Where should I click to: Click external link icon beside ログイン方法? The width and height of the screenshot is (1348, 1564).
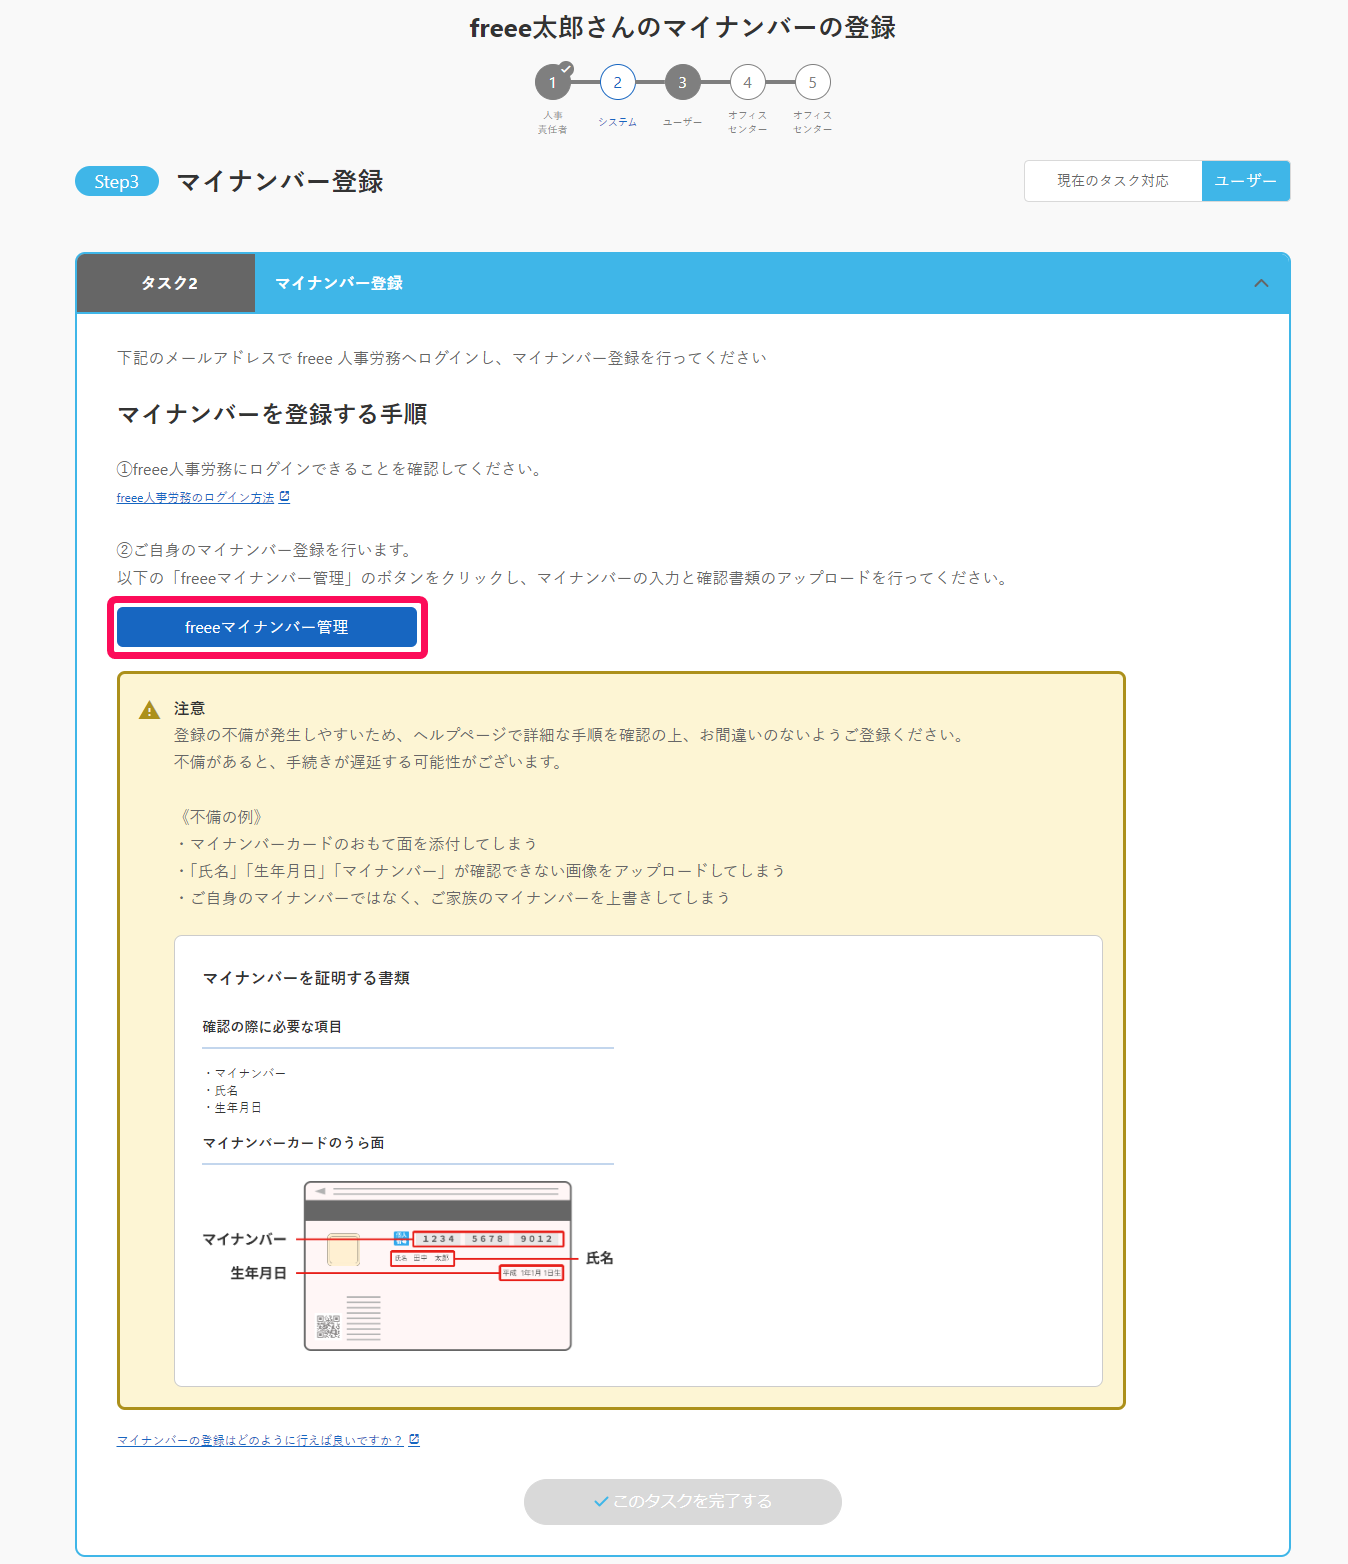tap(284, 496)
